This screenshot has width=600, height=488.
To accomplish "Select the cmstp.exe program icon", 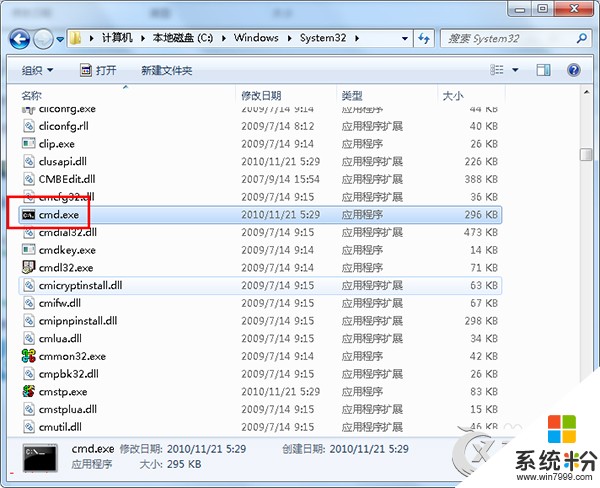I will point(29,391).
